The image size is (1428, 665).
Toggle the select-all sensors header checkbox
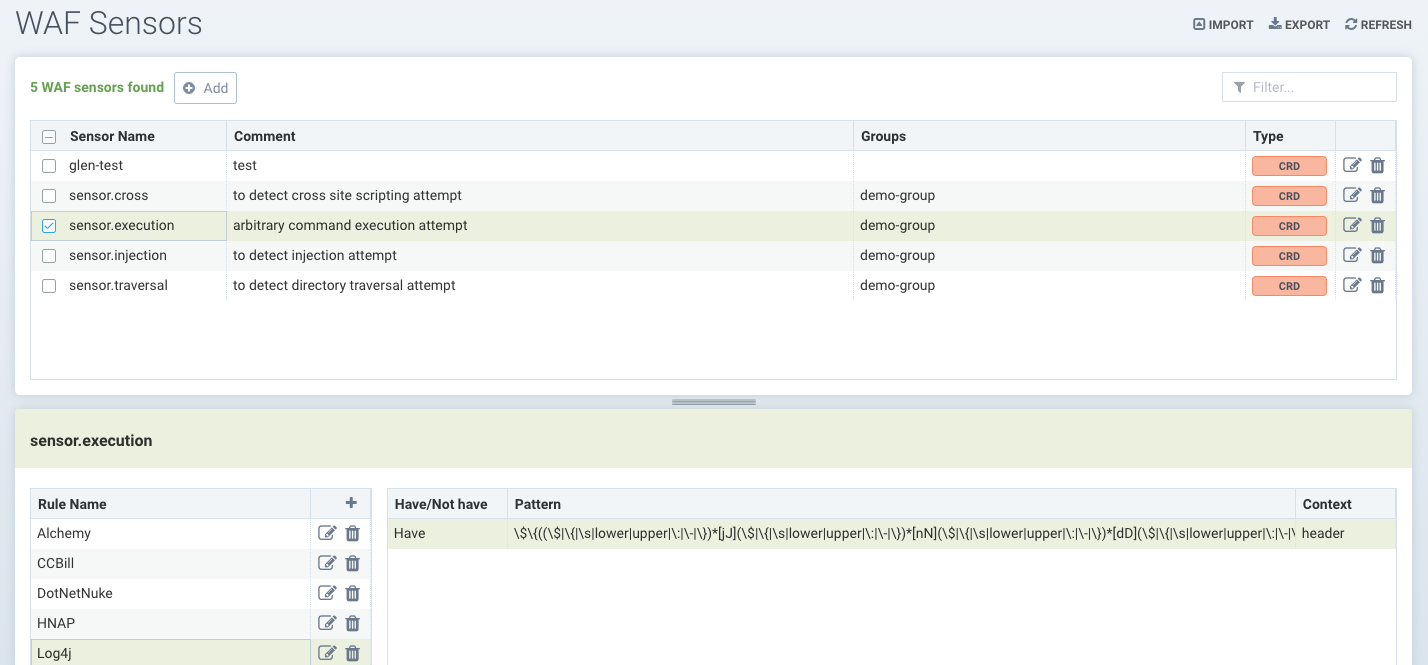[49, 137]
